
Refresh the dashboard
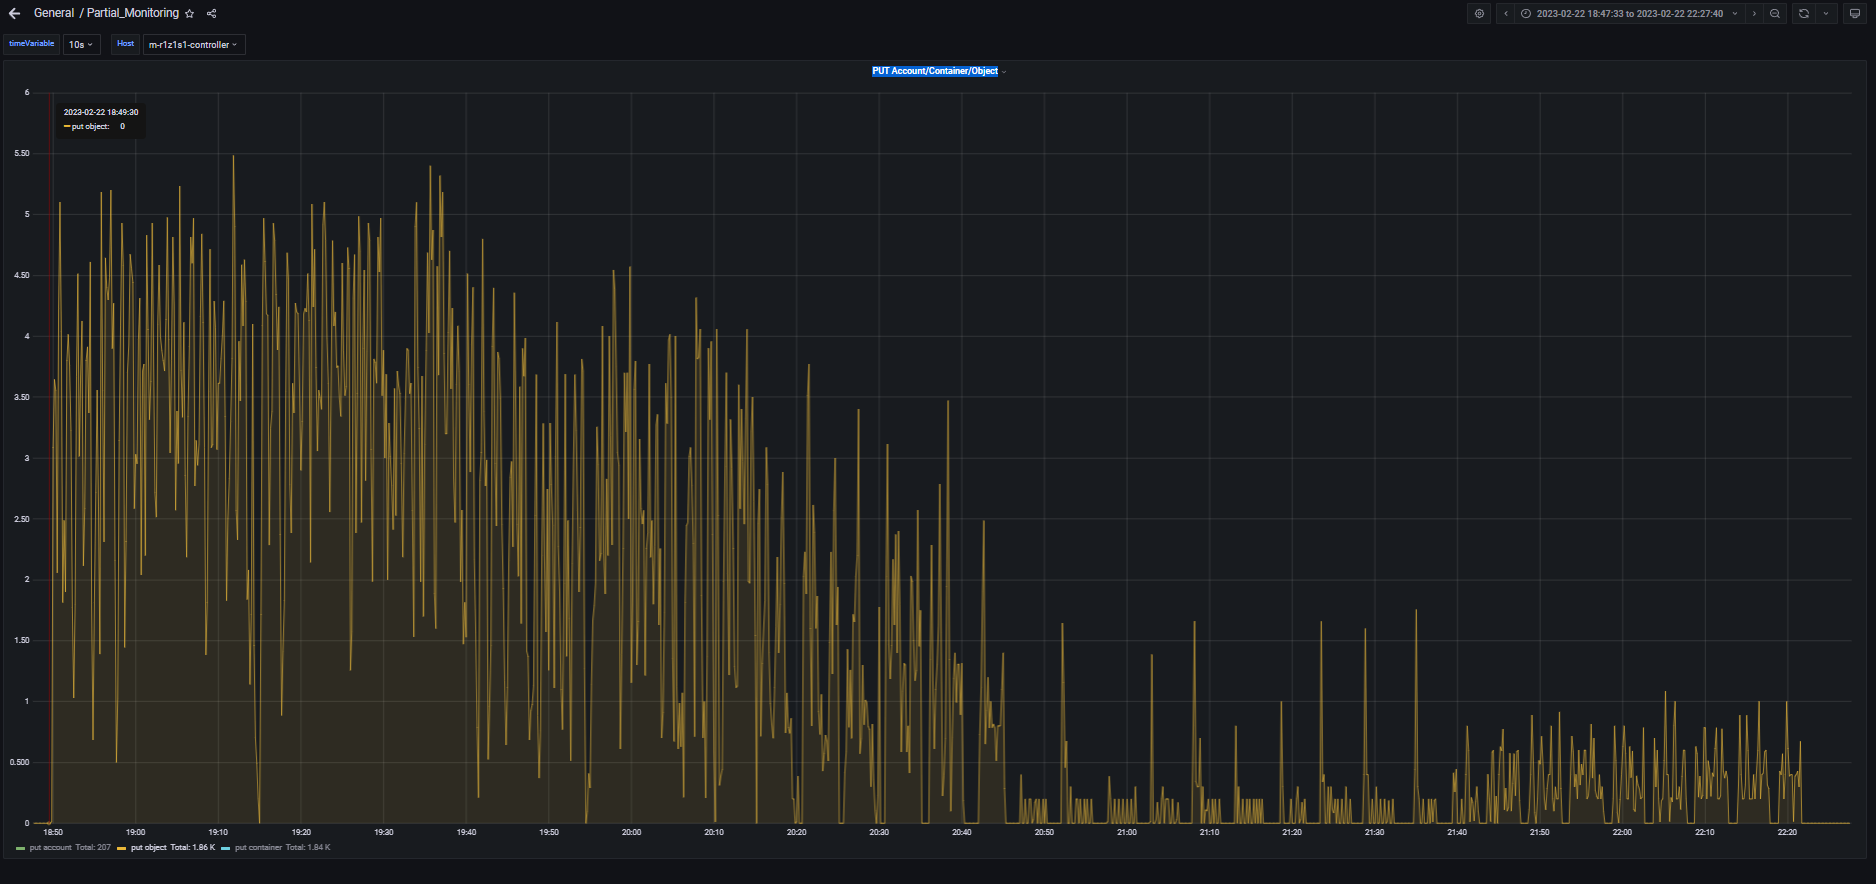[1804, 14]
